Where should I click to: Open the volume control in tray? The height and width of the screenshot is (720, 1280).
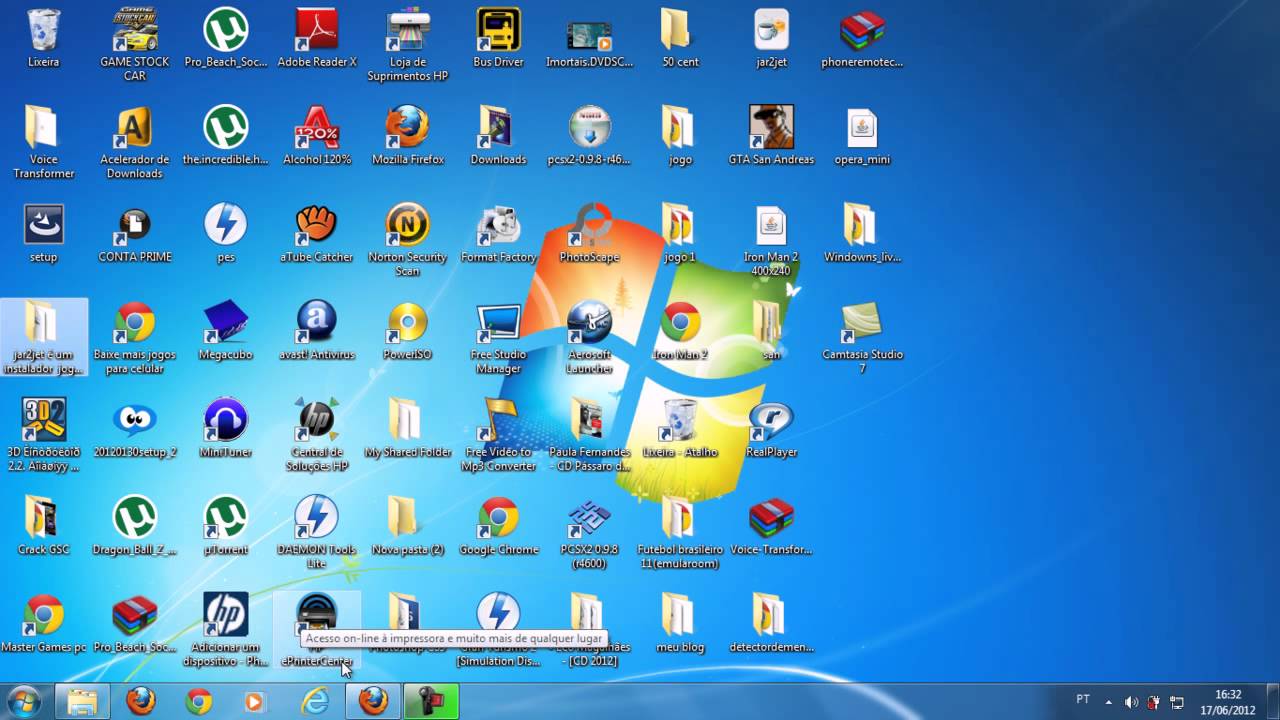[x=1131, y=702]
